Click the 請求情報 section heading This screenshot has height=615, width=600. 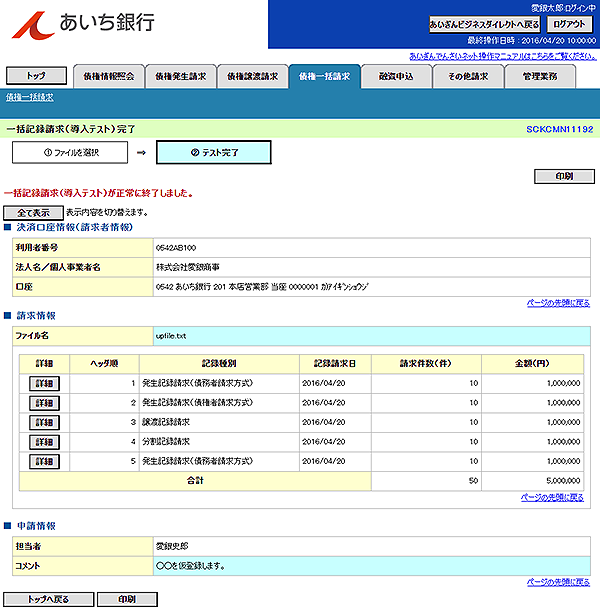(36, 316)
